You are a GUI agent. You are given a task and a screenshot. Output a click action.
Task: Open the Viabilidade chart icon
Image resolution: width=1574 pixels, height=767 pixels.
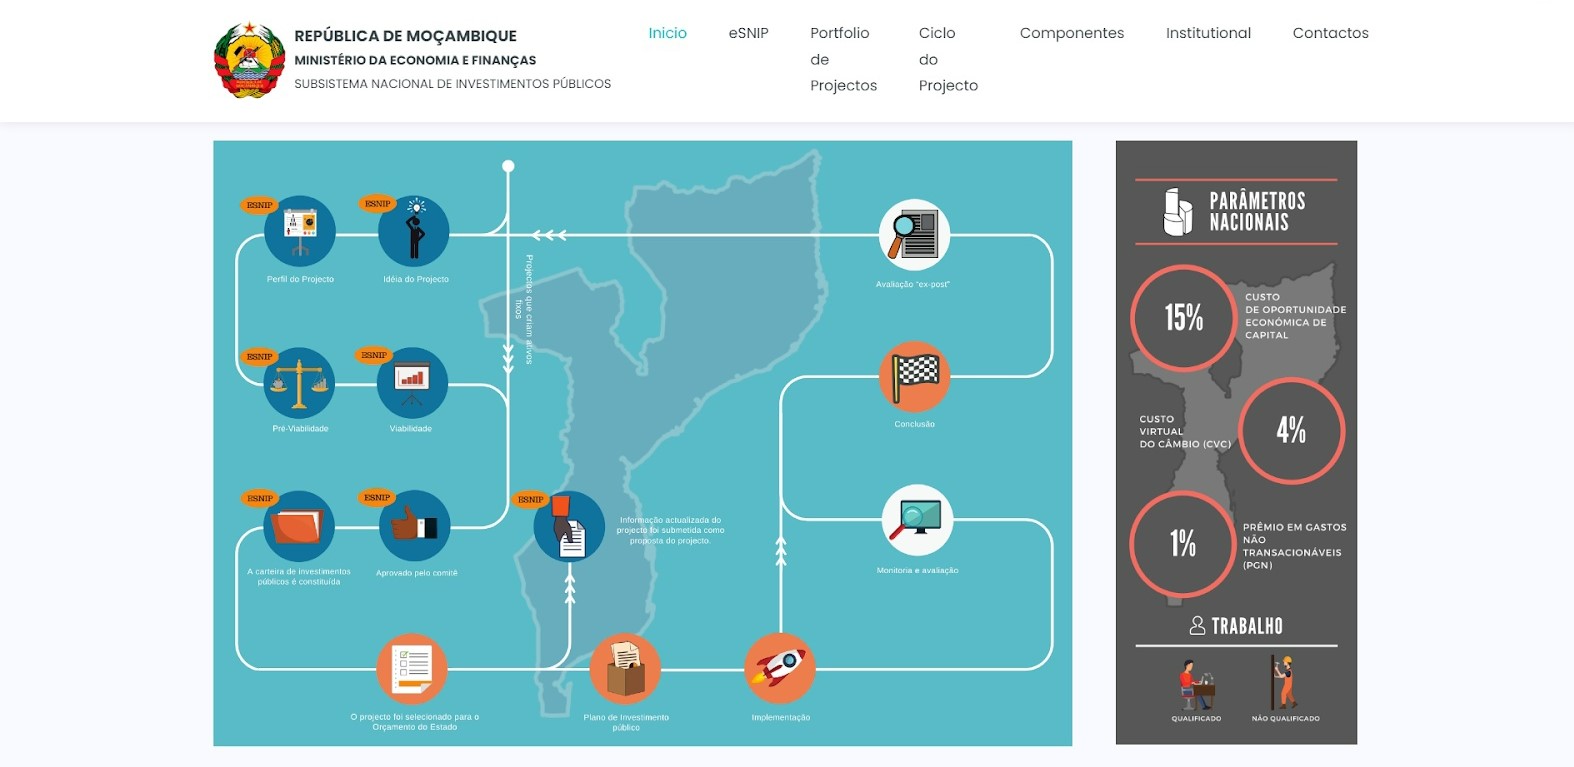(x=412, y=383)
